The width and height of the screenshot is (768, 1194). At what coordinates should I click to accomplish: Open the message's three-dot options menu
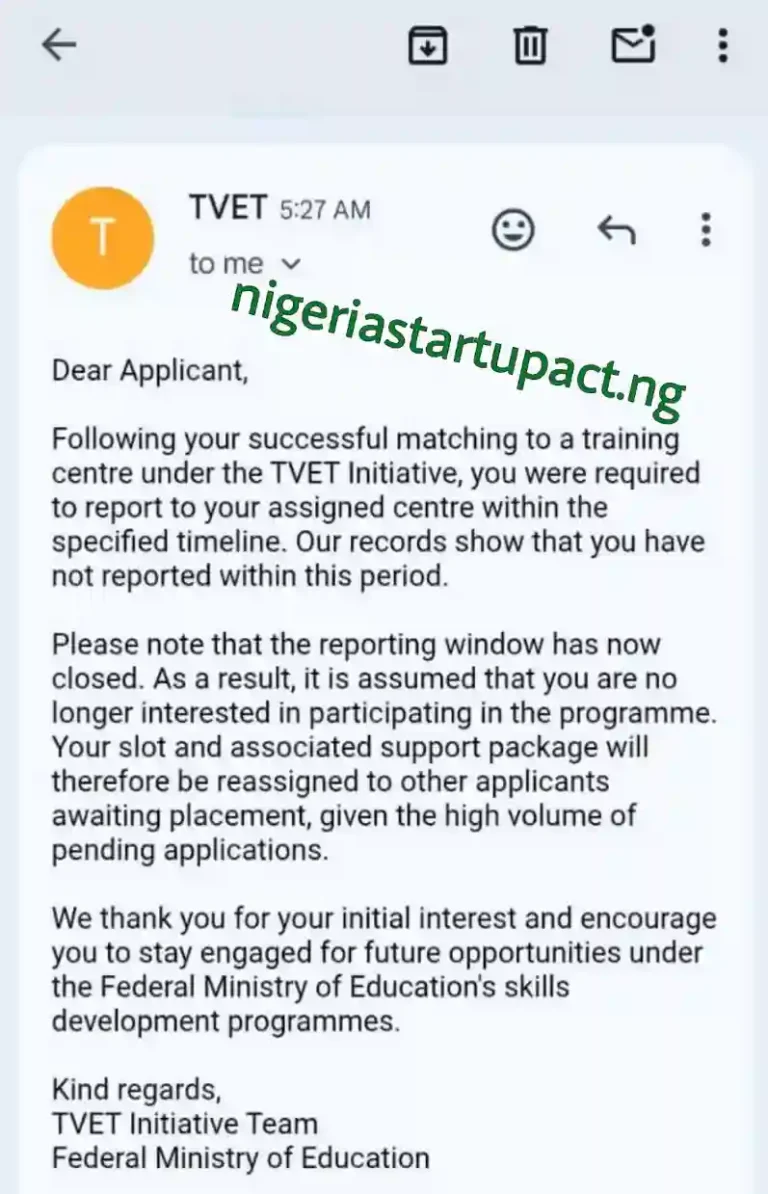[x=706, y=230]
